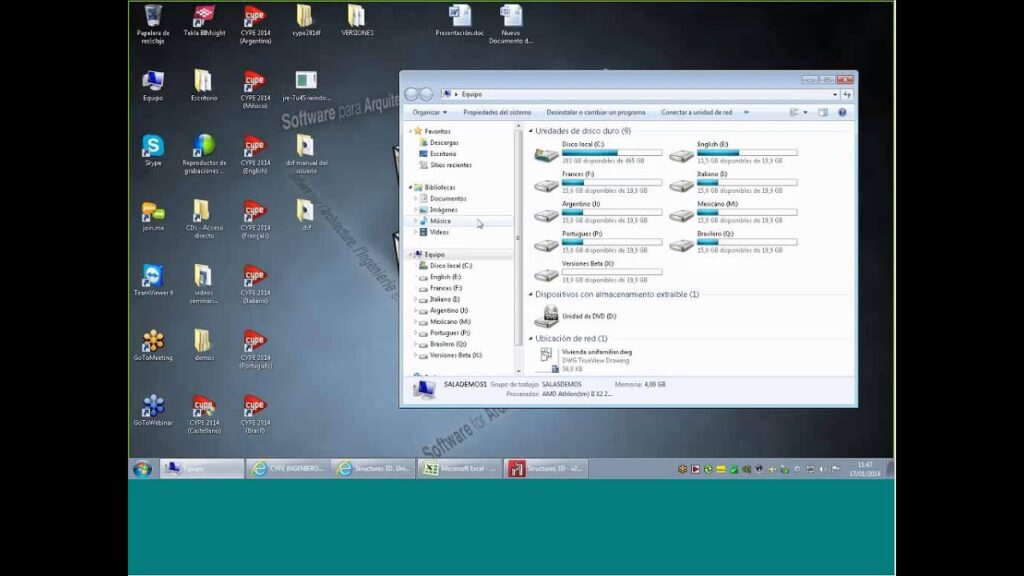Image resolution: width=1024 pixels, height=576 pixels.
Task: Open the Organizar dropdown menu
Action: click(x=429, y=113)
